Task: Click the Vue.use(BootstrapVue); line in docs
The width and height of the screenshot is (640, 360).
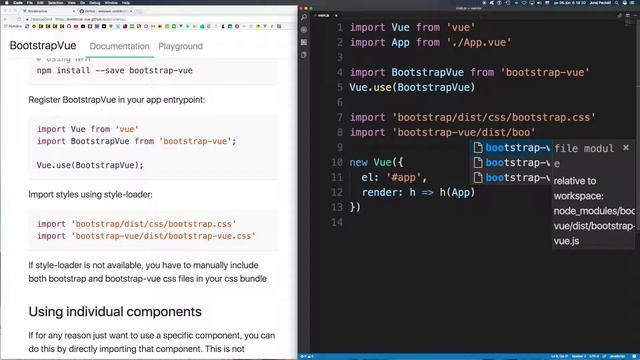Action: [x=90, y=165]
